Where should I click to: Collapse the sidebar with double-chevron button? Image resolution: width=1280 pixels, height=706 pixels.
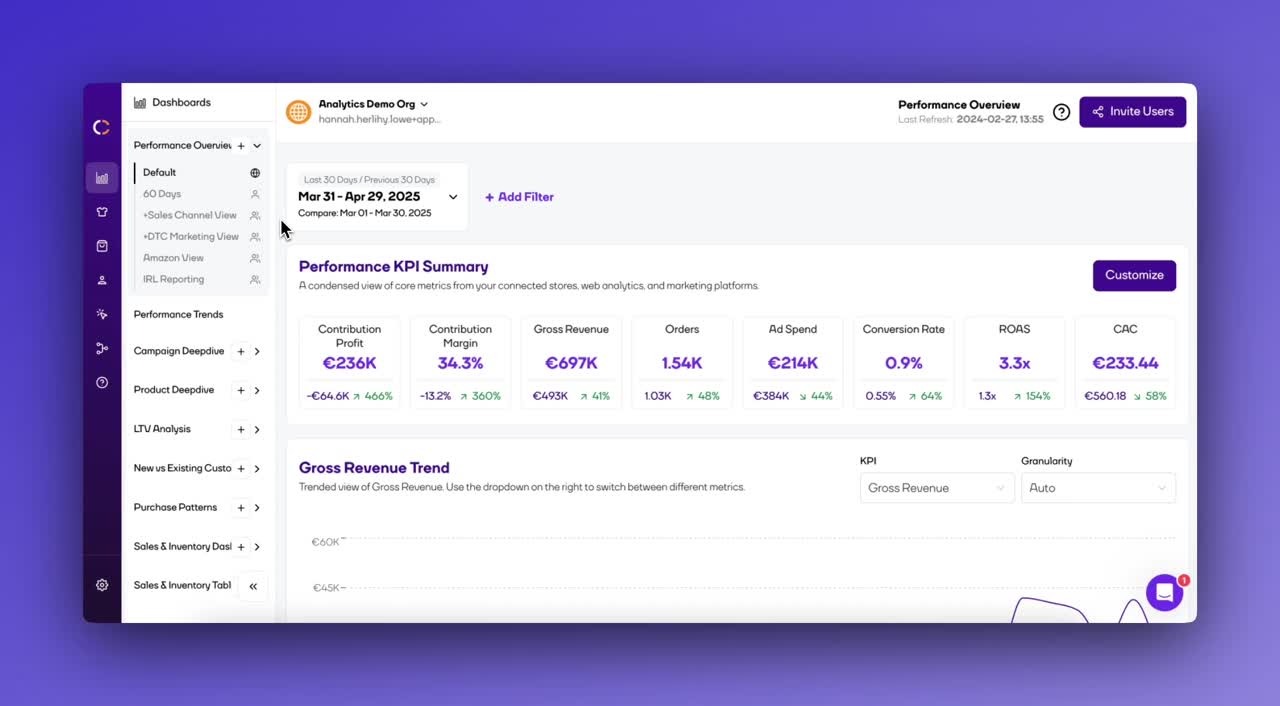point(253,586)
